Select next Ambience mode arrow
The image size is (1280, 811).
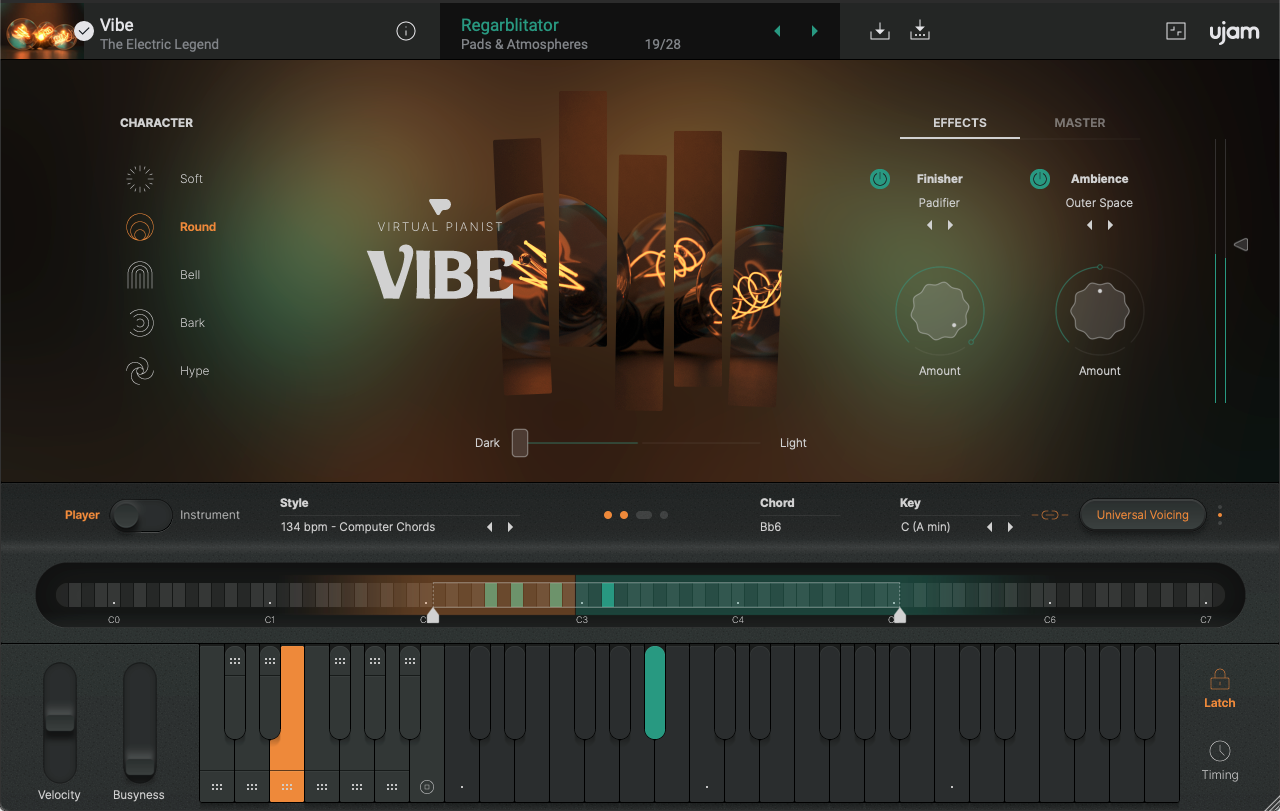[1110, 225]
